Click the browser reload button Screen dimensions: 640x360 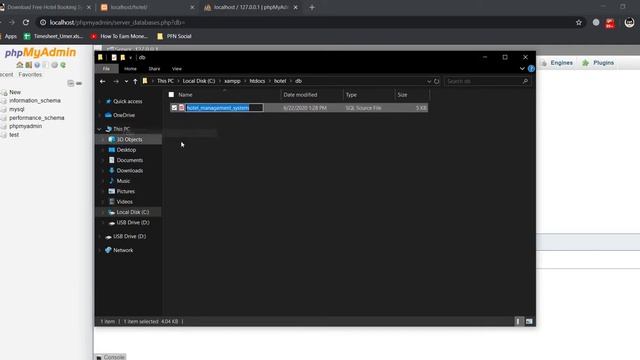pyautogui.click(x=26, y=22)
